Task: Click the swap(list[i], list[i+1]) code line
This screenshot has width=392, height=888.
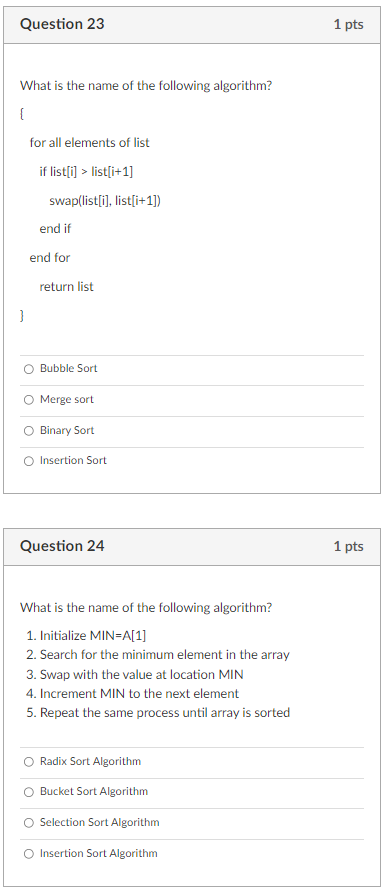Action: pos(105,200)
